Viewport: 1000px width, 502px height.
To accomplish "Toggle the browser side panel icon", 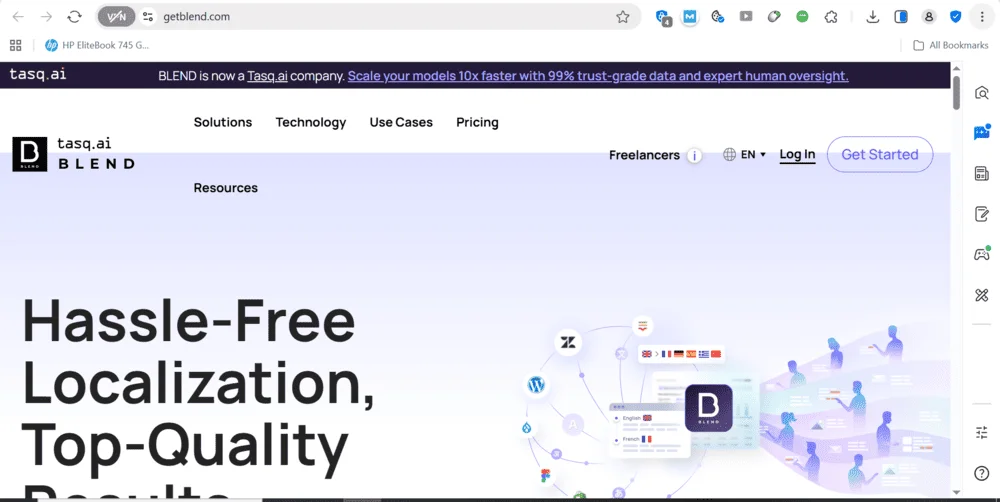I will (x=901, y=17).
